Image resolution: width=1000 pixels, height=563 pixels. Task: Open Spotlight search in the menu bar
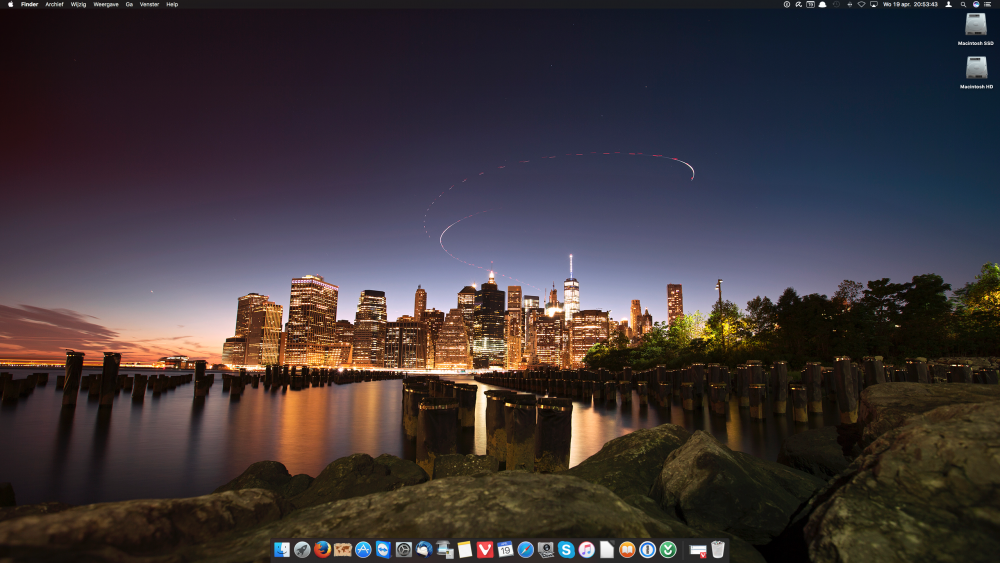point(962,4)
